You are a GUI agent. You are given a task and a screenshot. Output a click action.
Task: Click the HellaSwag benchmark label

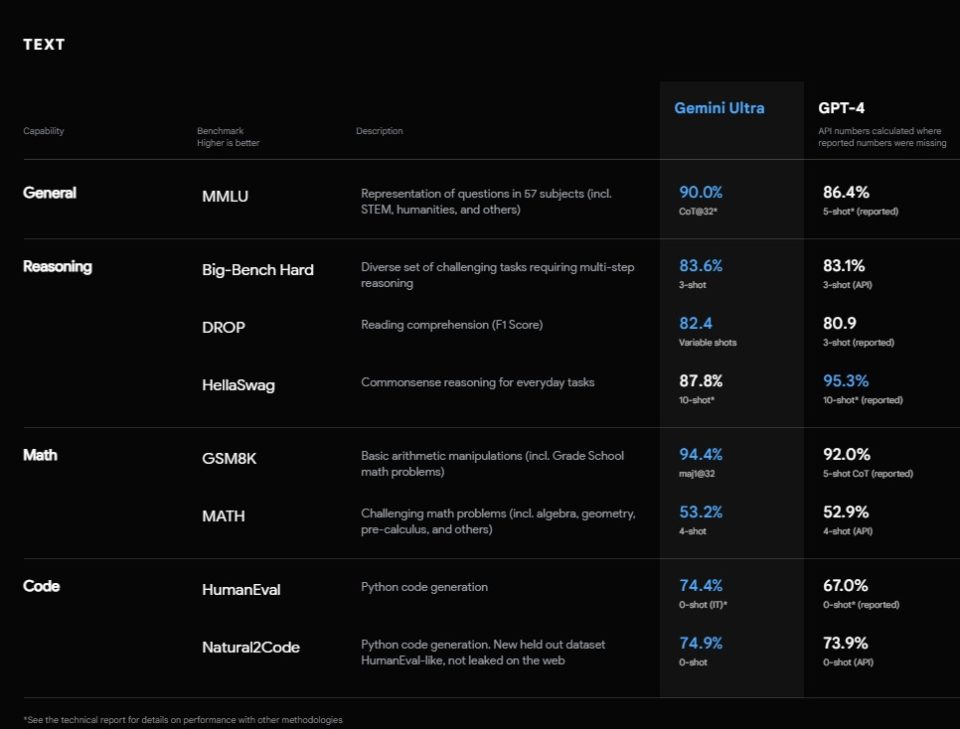(237, 384)
